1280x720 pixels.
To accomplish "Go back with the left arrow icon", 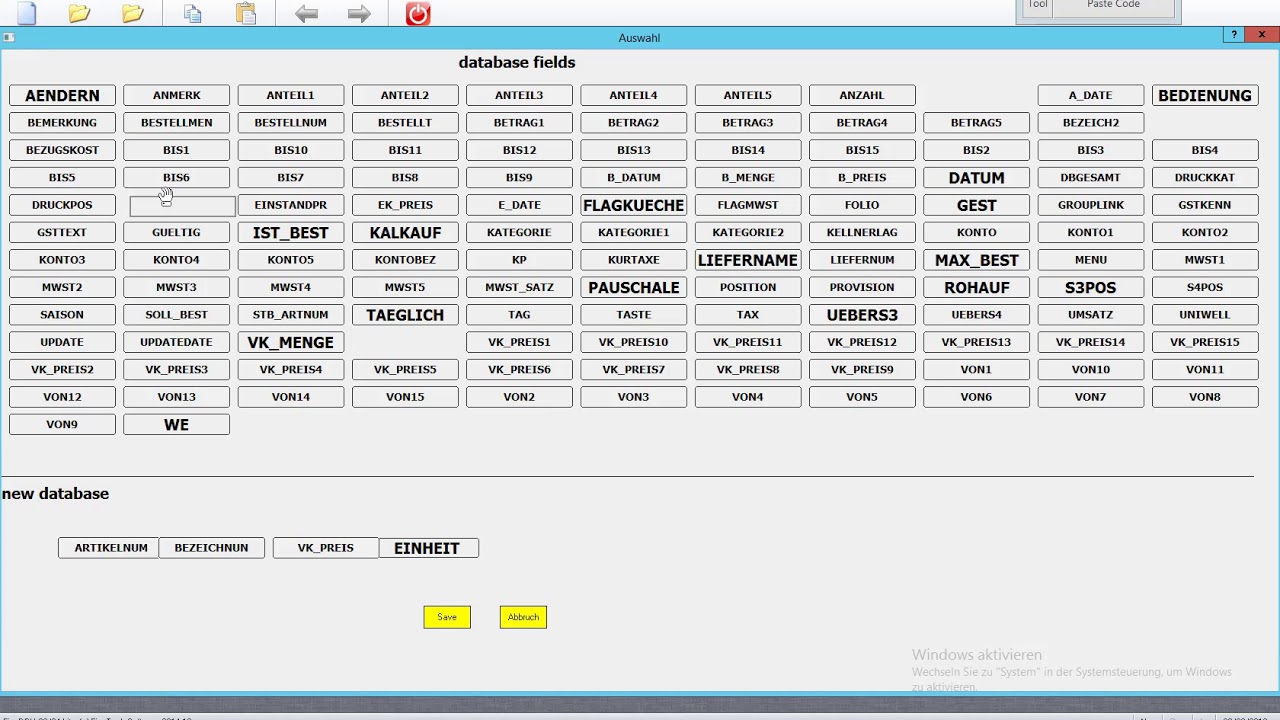I will (x=306, y=13).
